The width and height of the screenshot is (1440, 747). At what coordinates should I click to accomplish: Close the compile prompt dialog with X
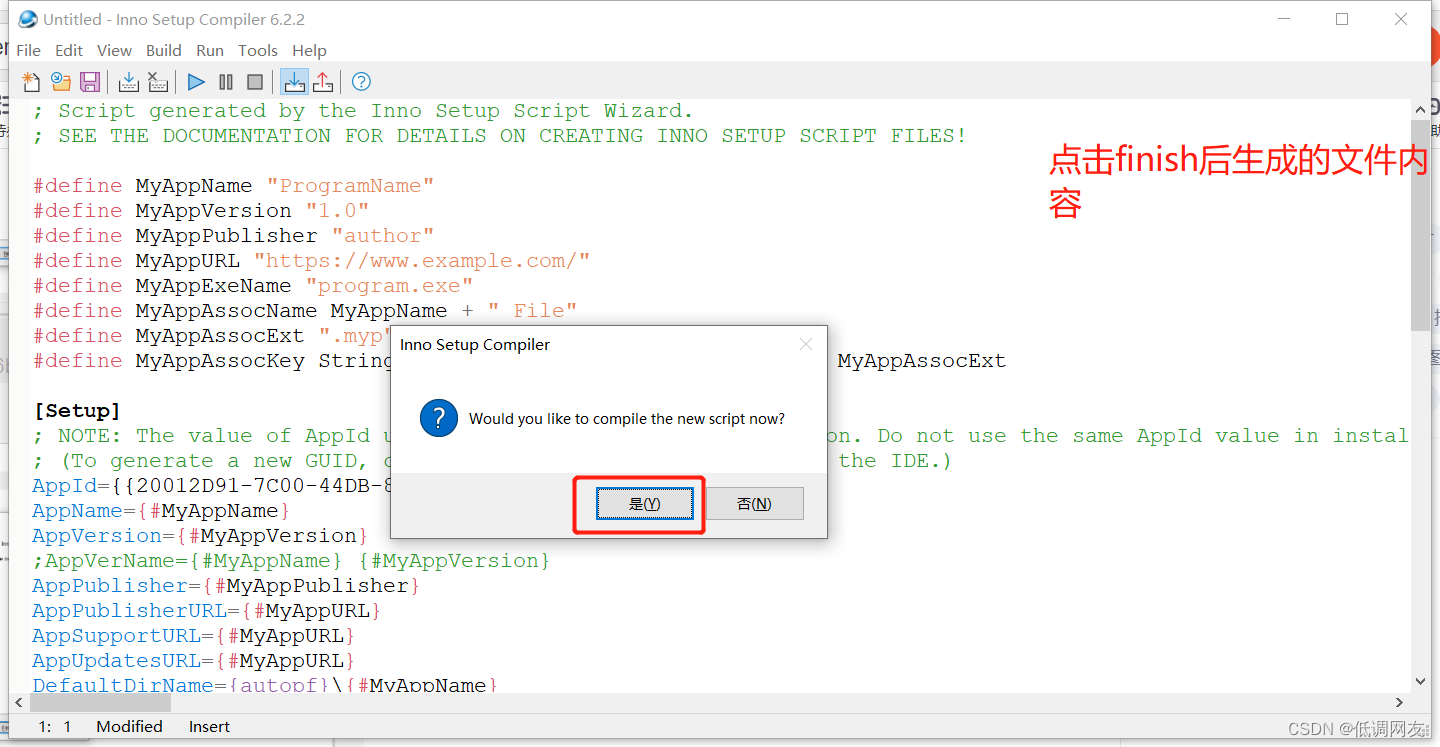(x=806, y=345)
